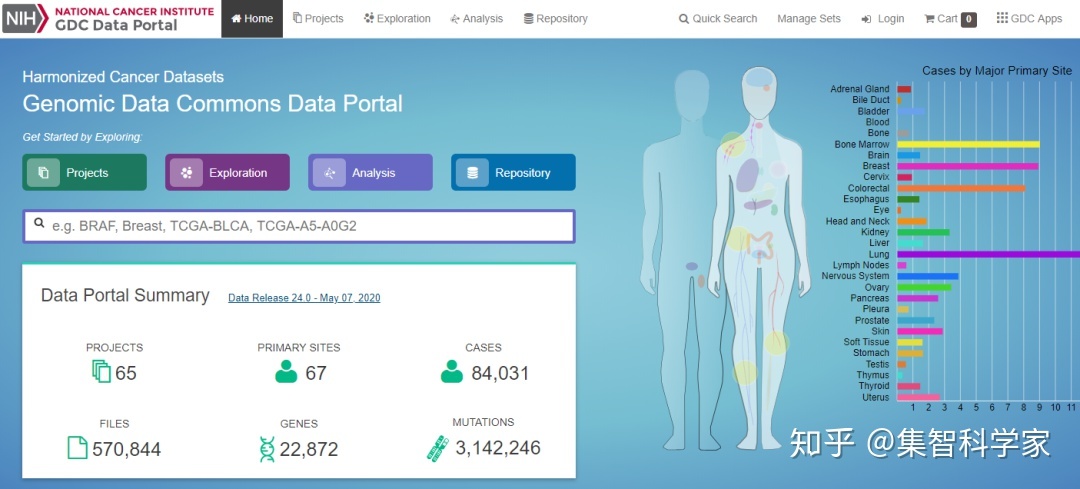This screenshot has width=1080, height=489.
Task: Click the Primary Sites person icon
Action: pos(286,372)
